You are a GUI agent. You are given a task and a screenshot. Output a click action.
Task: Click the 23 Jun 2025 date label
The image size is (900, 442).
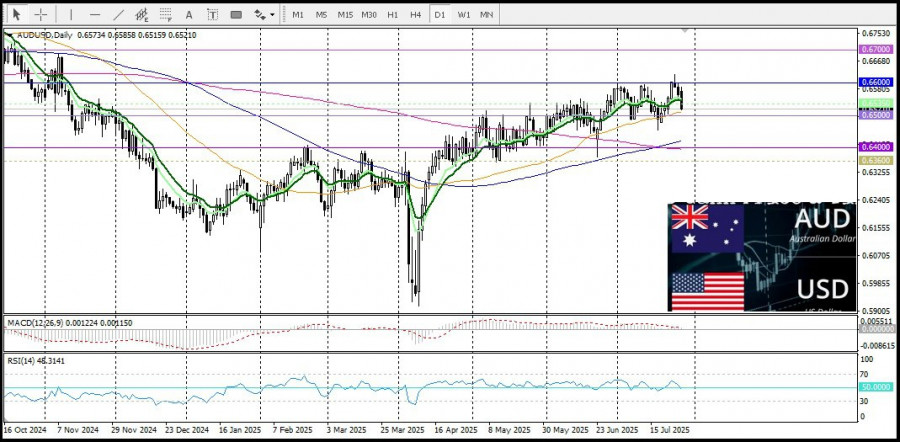[617, 430]
